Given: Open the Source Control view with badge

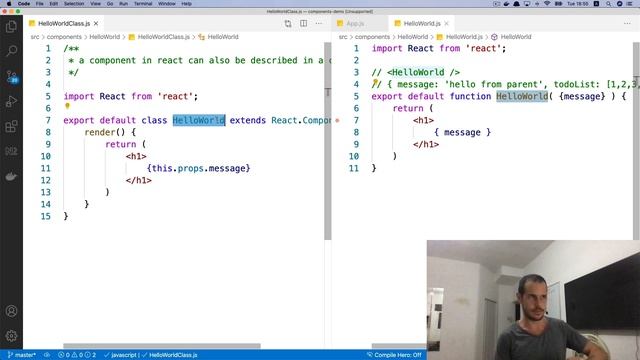Looking at the screenshot, I should tap(11, 76).
